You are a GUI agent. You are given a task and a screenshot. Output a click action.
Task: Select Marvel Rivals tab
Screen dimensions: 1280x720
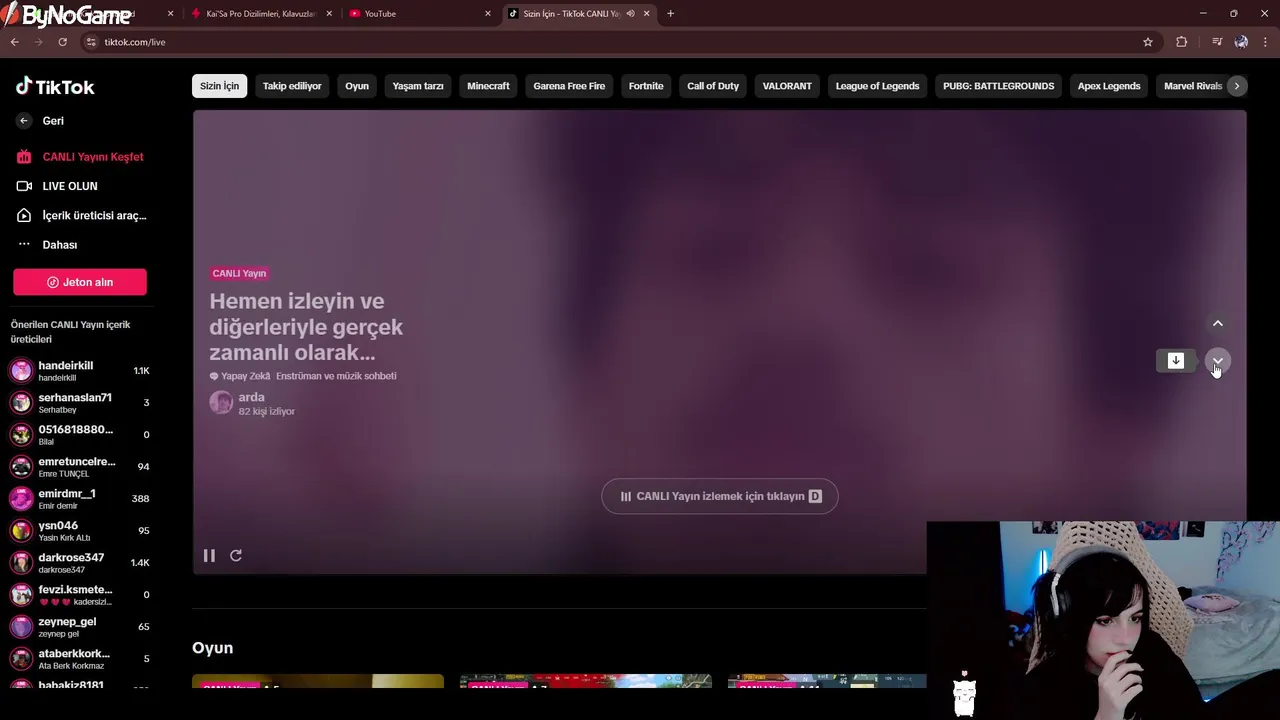click(1192, 86)
